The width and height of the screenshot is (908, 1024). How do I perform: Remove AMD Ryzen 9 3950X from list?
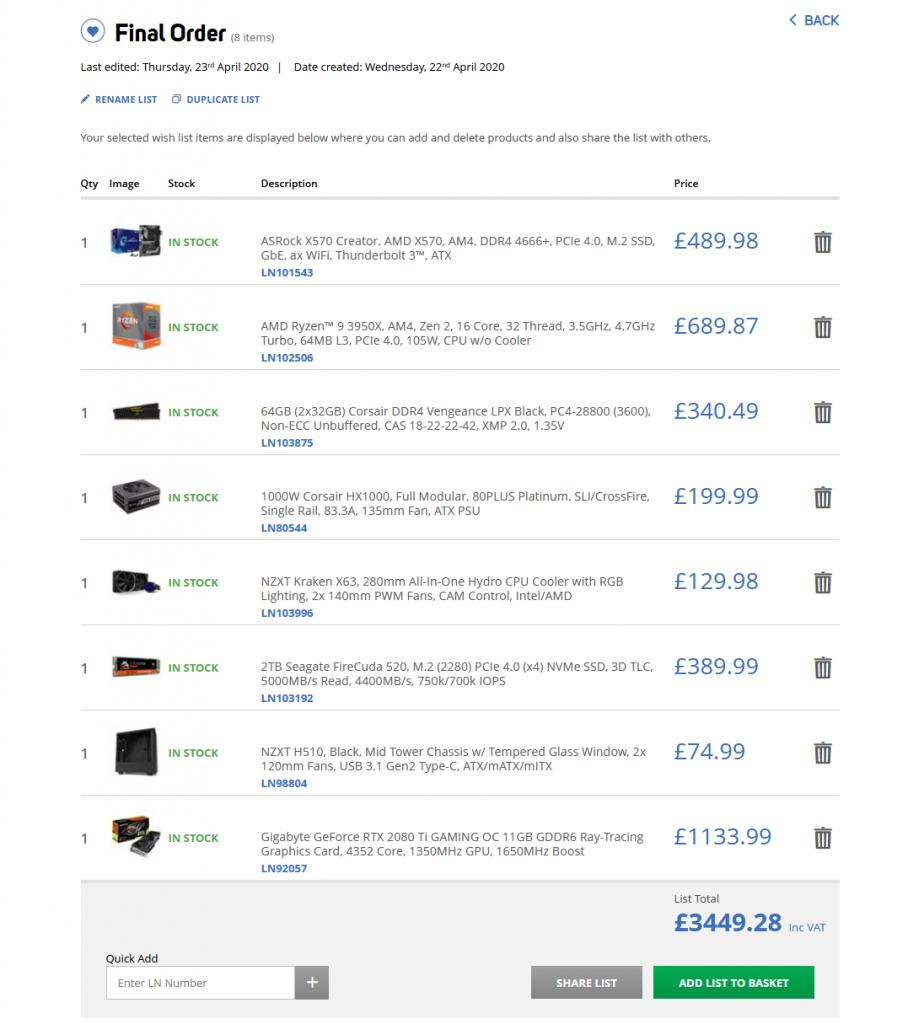point(822,327)
